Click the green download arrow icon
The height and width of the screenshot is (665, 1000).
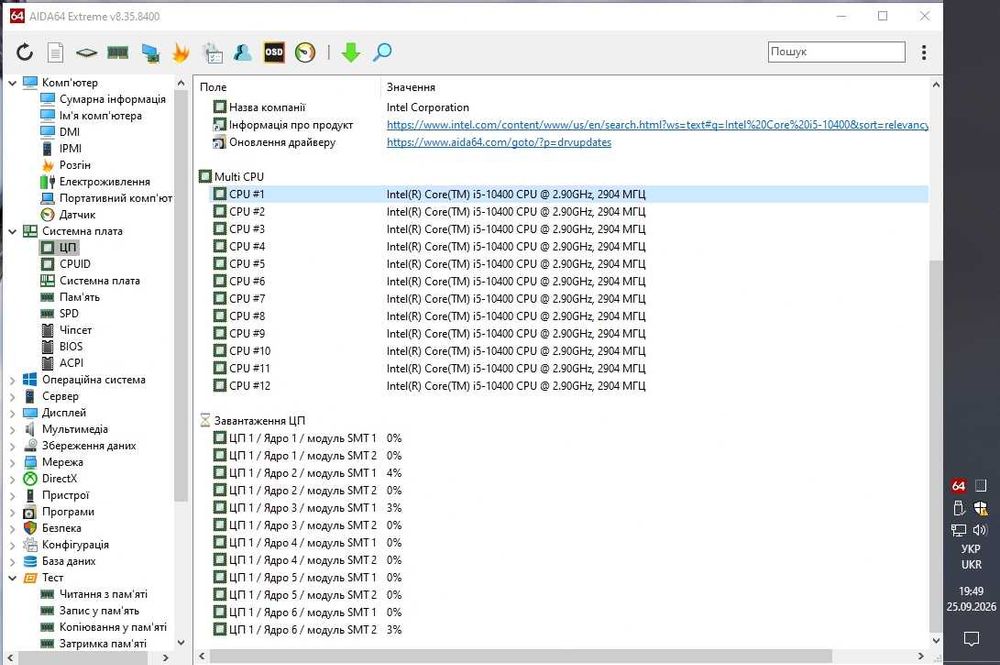(351, 52)
